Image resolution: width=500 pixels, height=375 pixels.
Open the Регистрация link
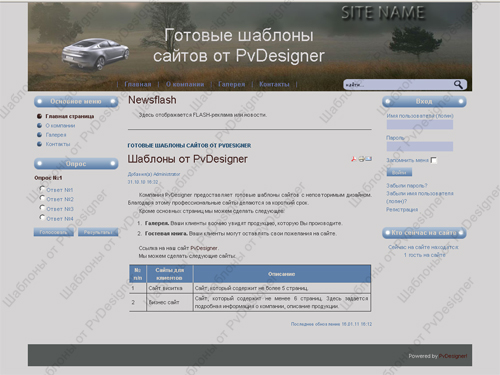[402, 210]
